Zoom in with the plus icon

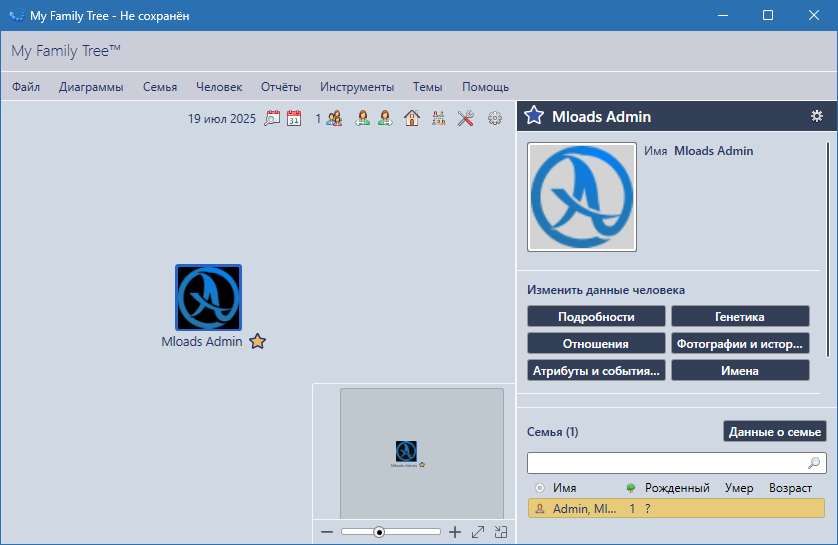tap(455, 532)
